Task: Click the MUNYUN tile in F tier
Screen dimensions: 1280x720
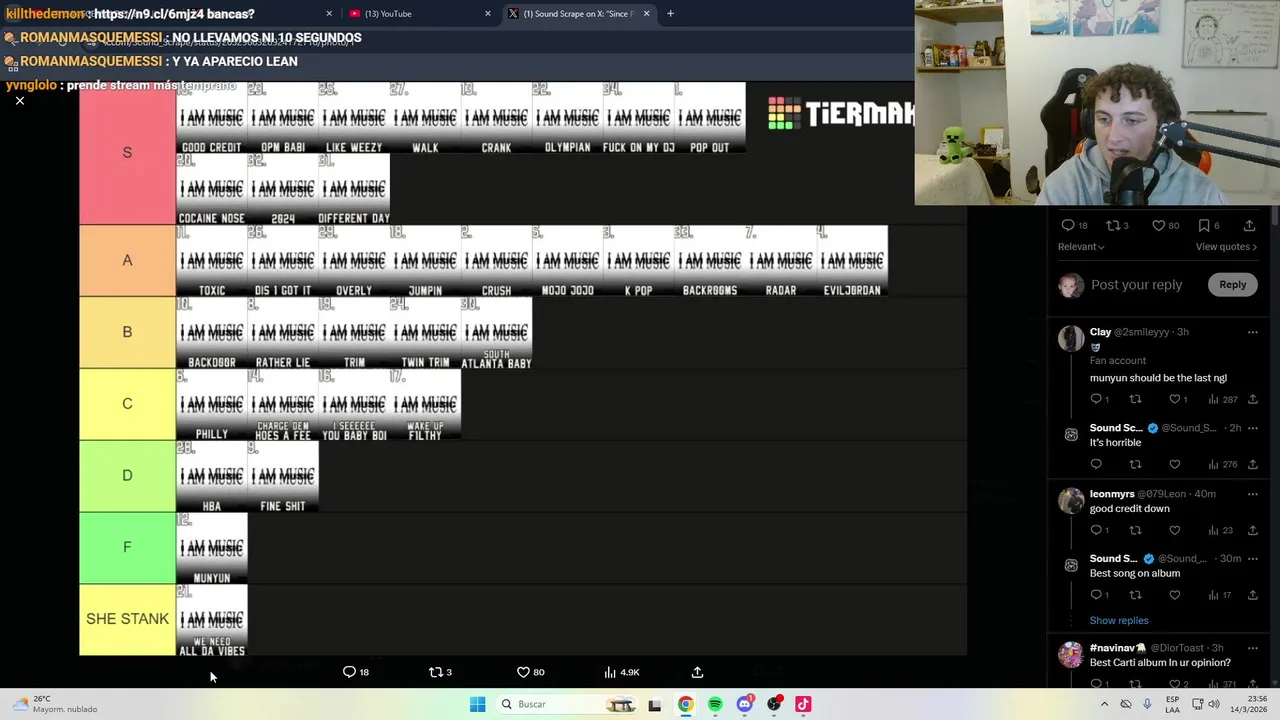Action: 212,548
